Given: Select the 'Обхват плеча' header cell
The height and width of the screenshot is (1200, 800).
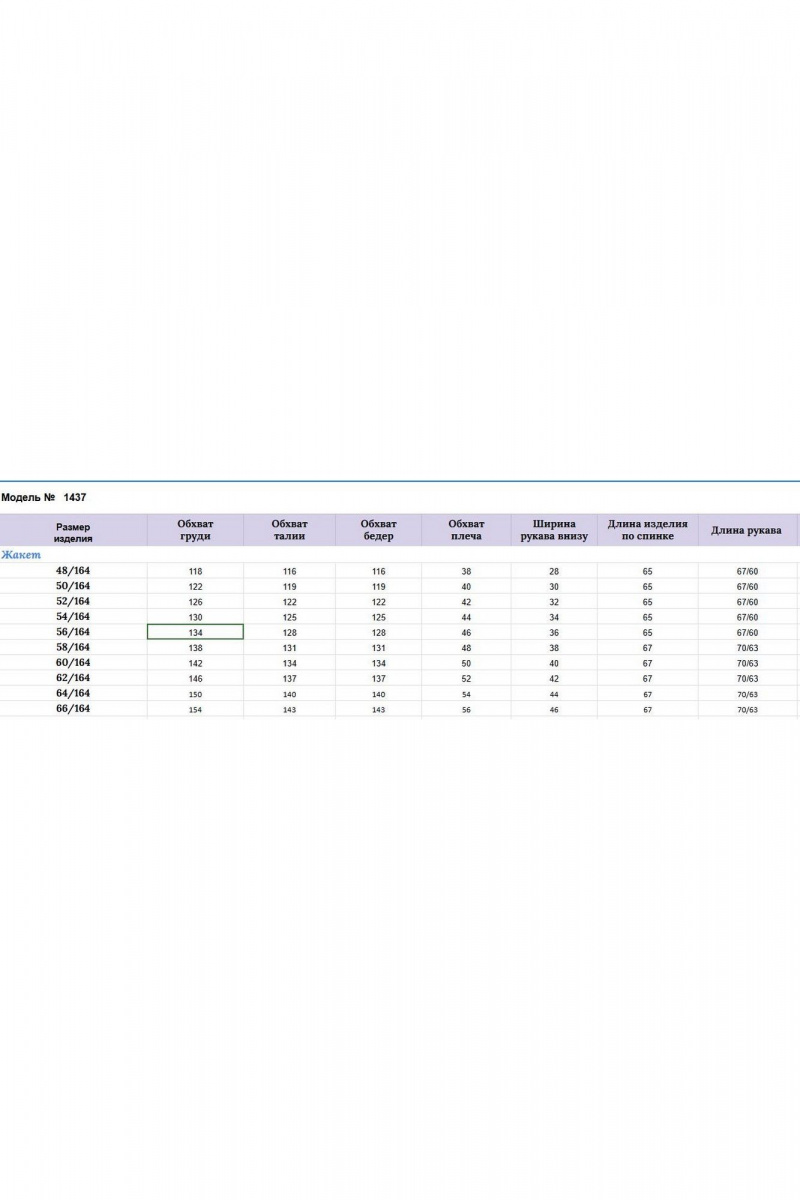Looking at the screenshot, I should (466, 530).
